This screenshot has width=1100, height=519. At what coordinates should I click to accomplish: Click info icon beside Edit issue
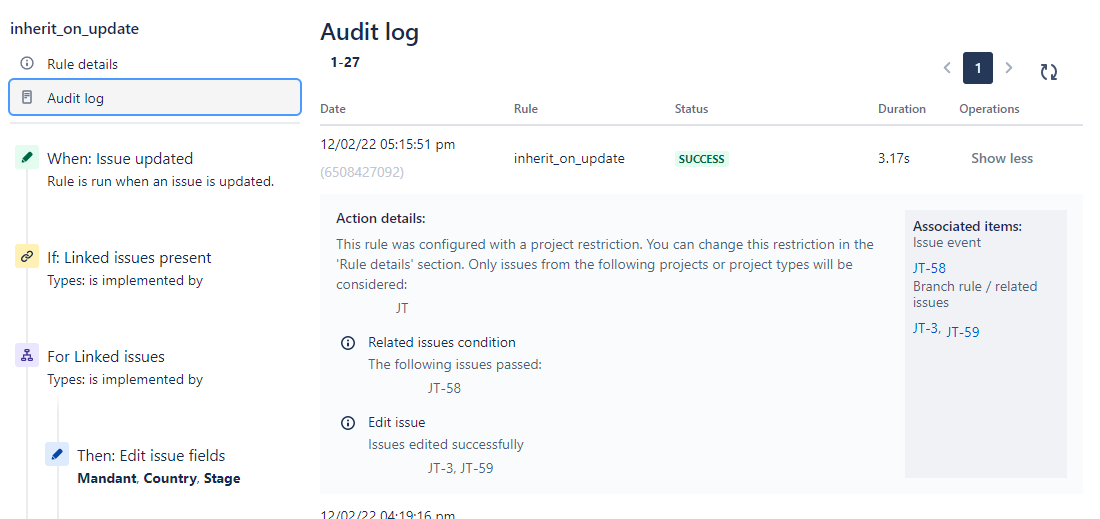coord(347,423)
